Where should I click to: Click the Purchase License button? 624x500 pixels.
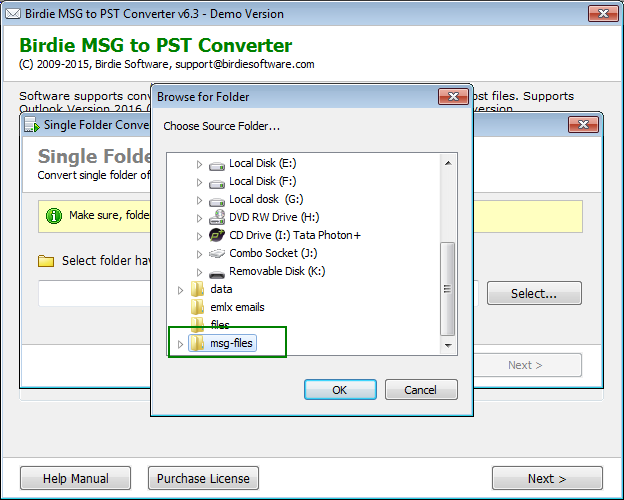[x=203, y=478]
